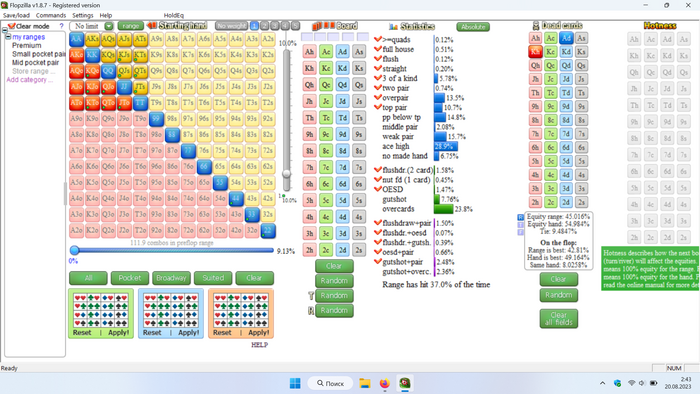Toggle AKs in the starting hand matrix
This screenshot has height=394, width=700.
click(92, 39)
